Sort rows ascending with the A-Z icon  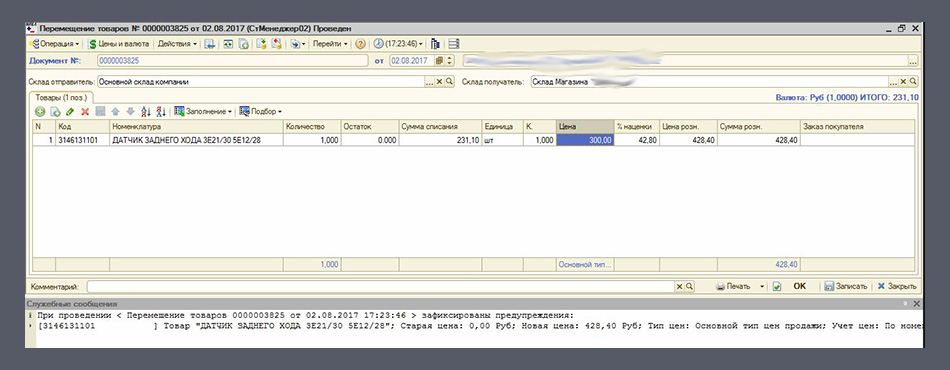click(145, 111)
